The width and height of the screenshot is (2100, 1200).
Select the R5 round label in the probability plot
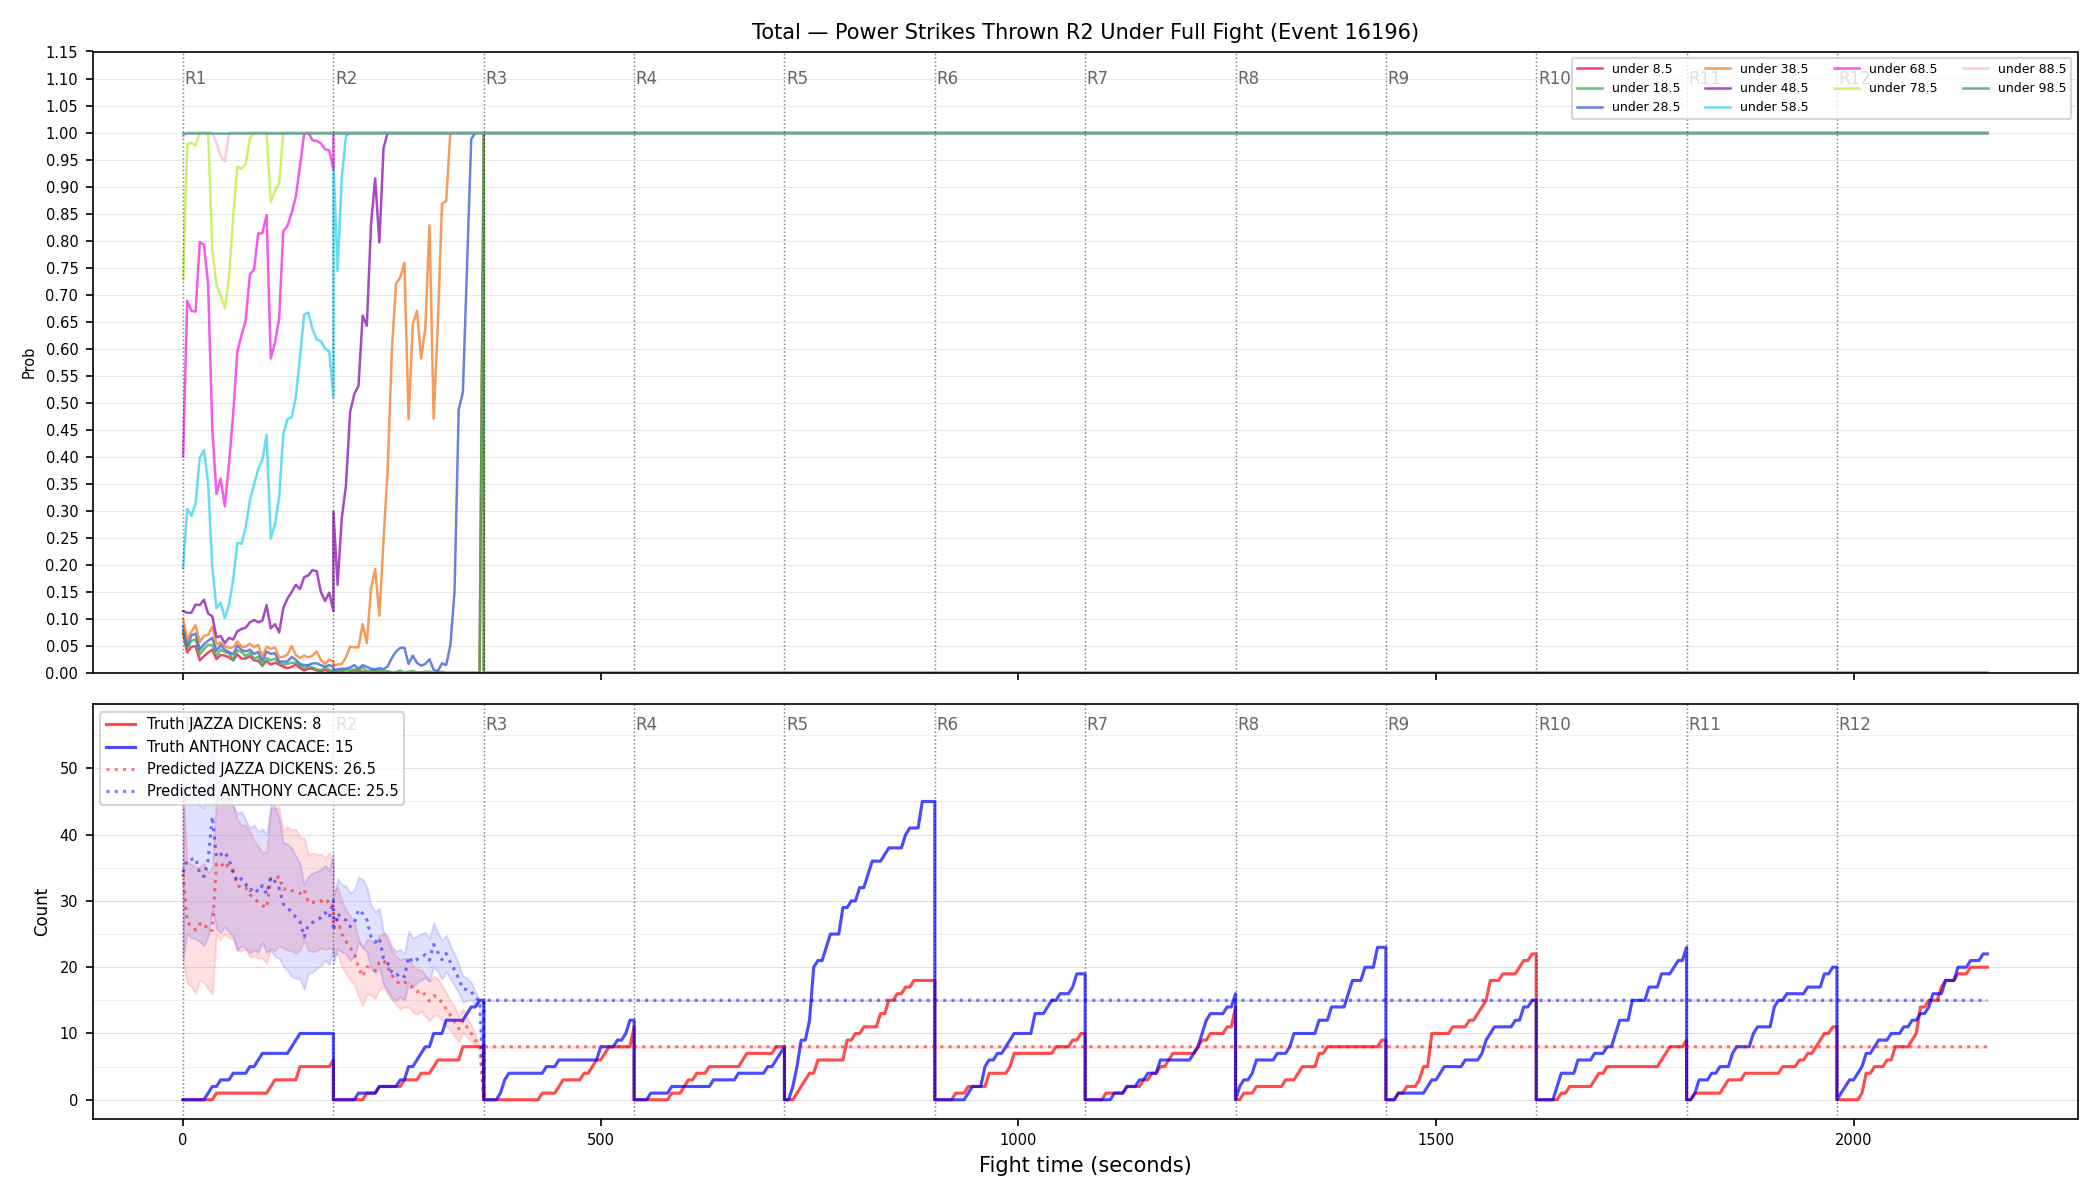[797, 78]
